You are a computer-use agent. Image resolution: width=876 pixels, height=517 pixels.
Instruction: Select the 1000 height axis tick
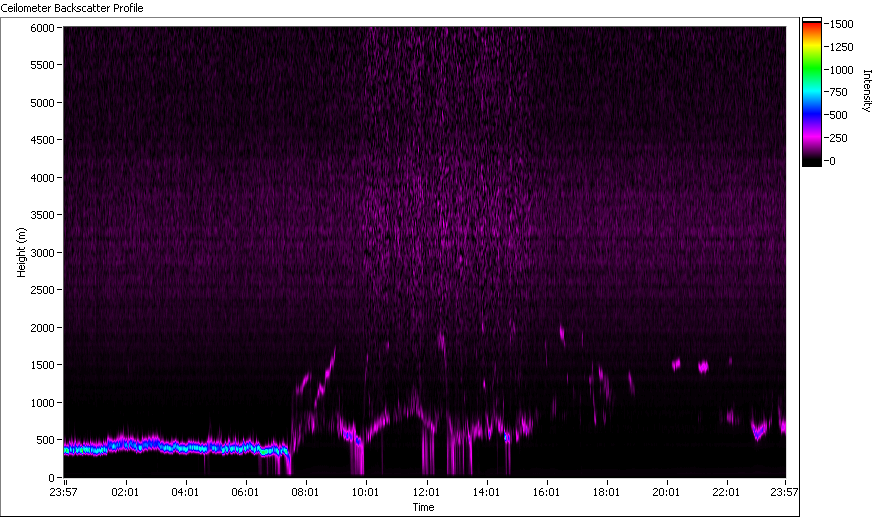42,402
